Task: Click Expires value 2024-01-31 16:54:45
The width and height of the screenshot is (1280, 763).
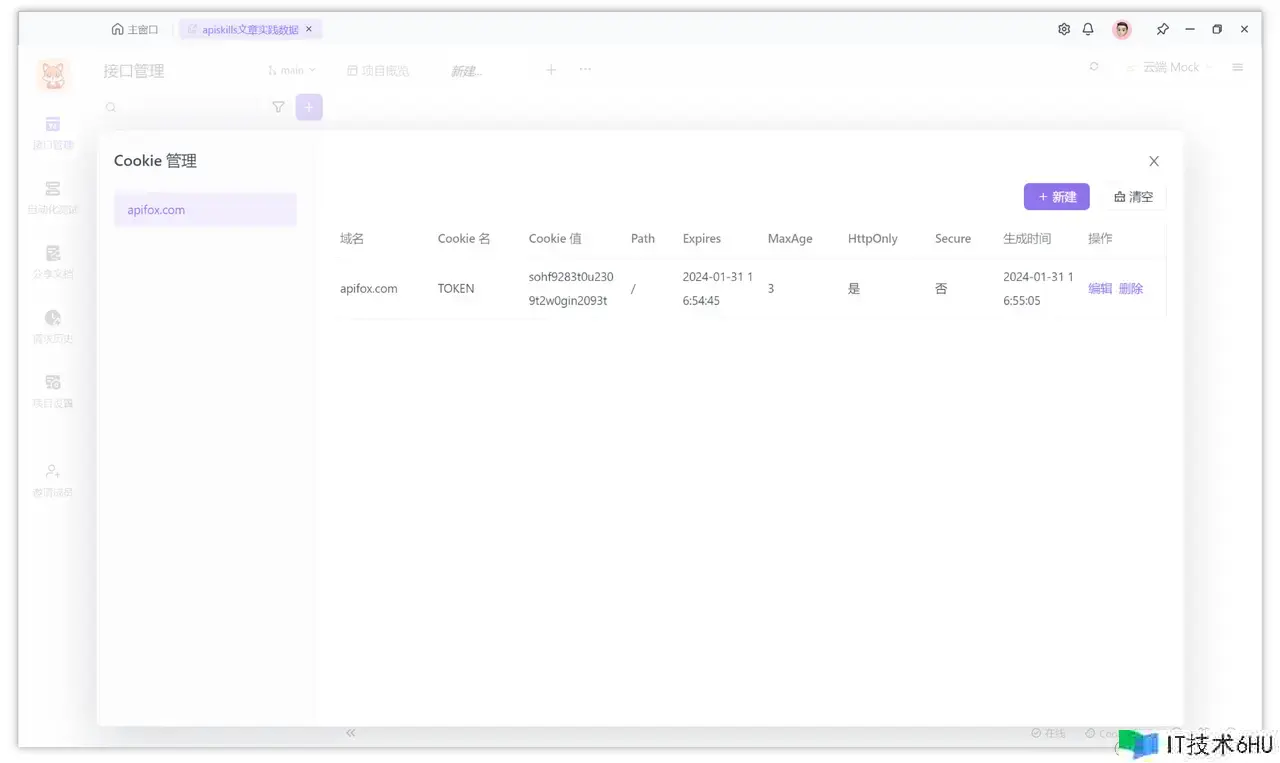Action: tap(718, 289)
